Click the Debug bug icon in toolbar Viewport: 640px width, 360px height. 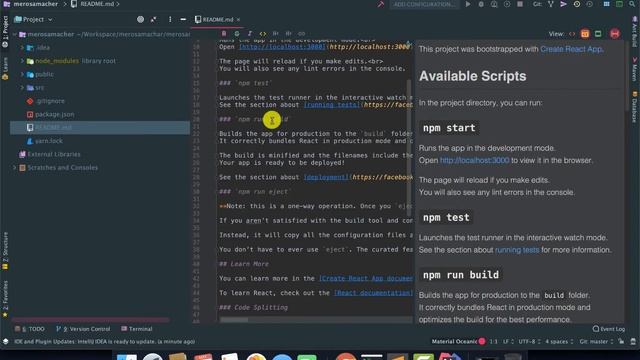point(481,4)
